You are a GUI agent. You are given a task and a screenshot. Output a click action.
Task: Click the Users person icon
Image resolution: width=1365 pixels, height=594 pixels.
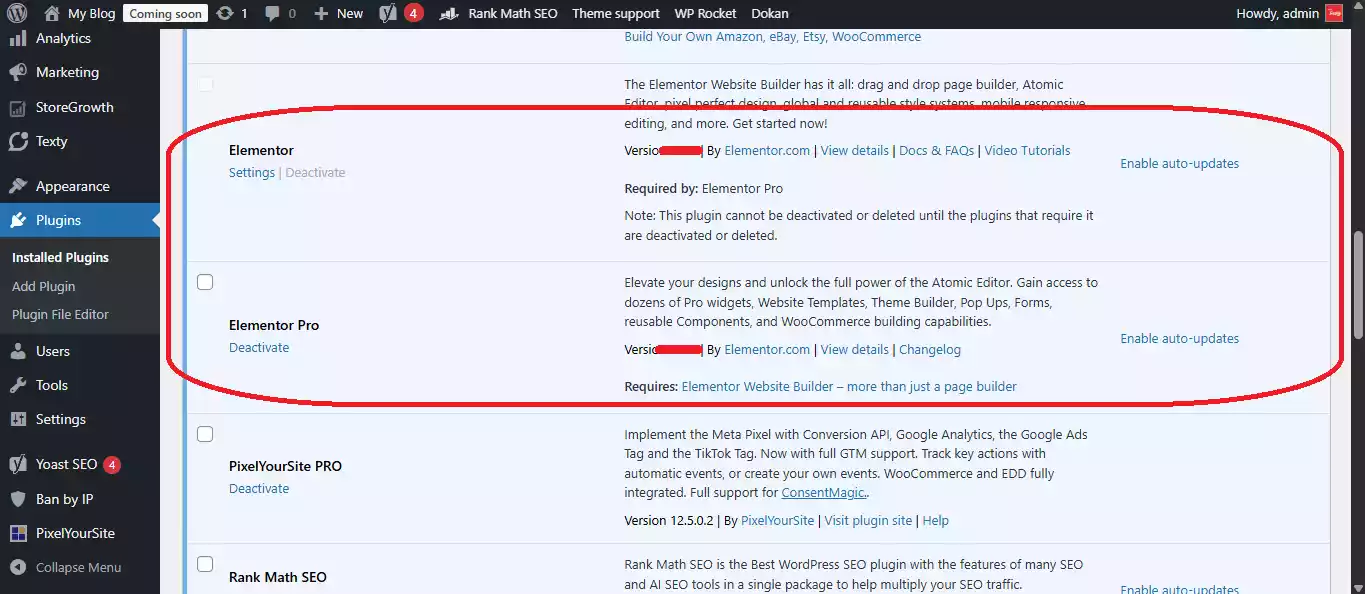(17, 351)
